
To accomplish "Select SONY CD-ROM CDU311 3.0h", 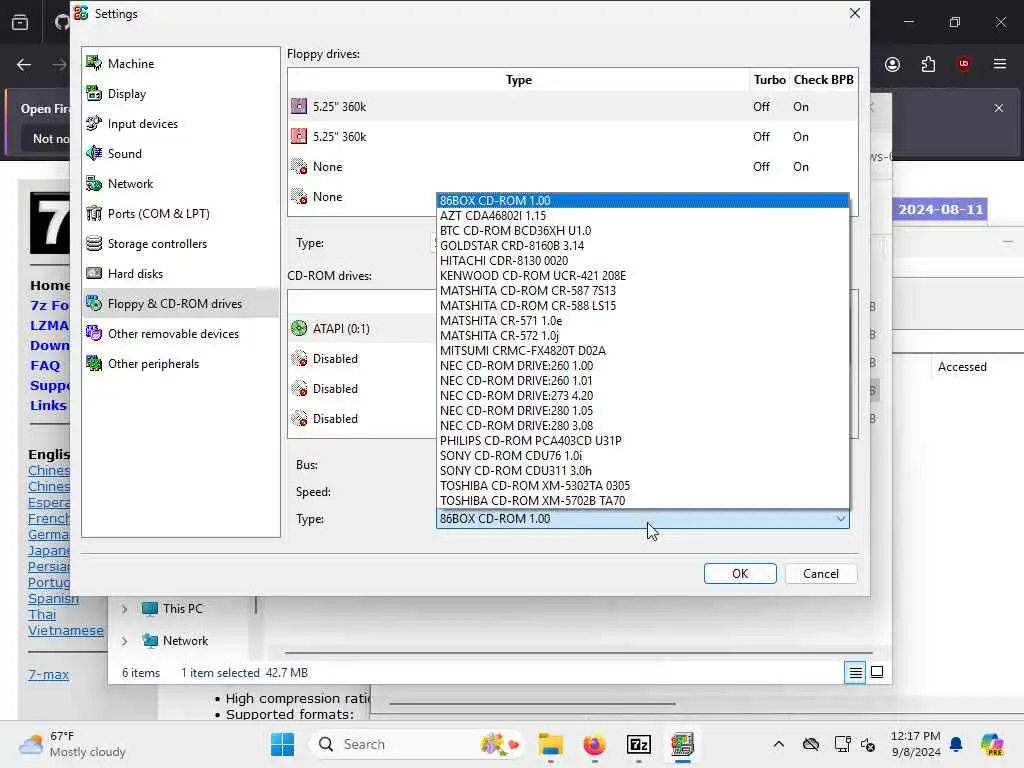I will [643, 471].
